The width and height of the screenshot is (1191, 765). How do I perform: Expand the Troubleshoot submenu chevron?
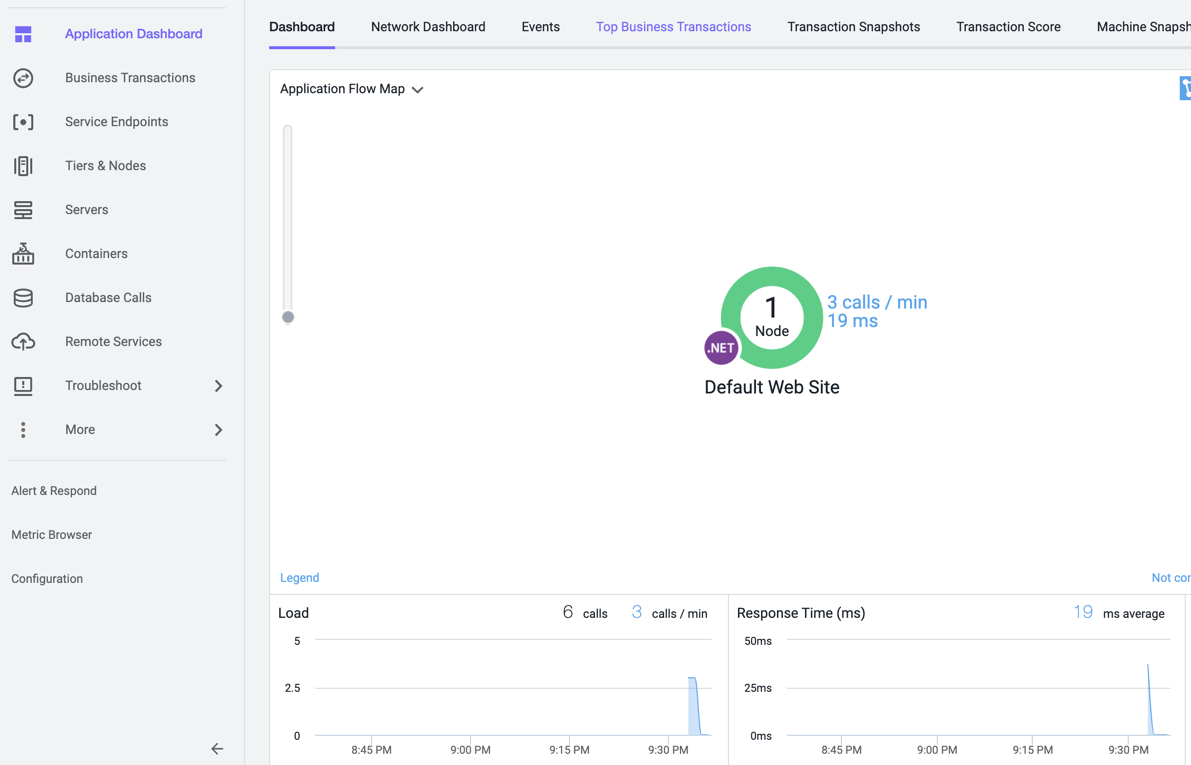pyautogui.click(x=218, y=386)
